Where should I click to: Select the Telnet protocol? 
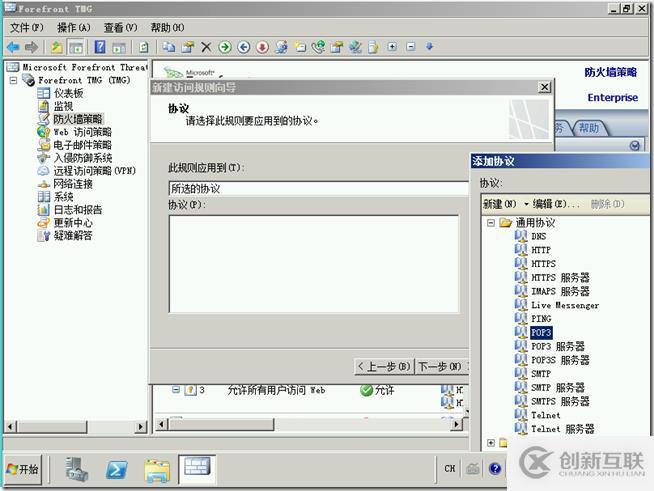(x=546, y=415)
